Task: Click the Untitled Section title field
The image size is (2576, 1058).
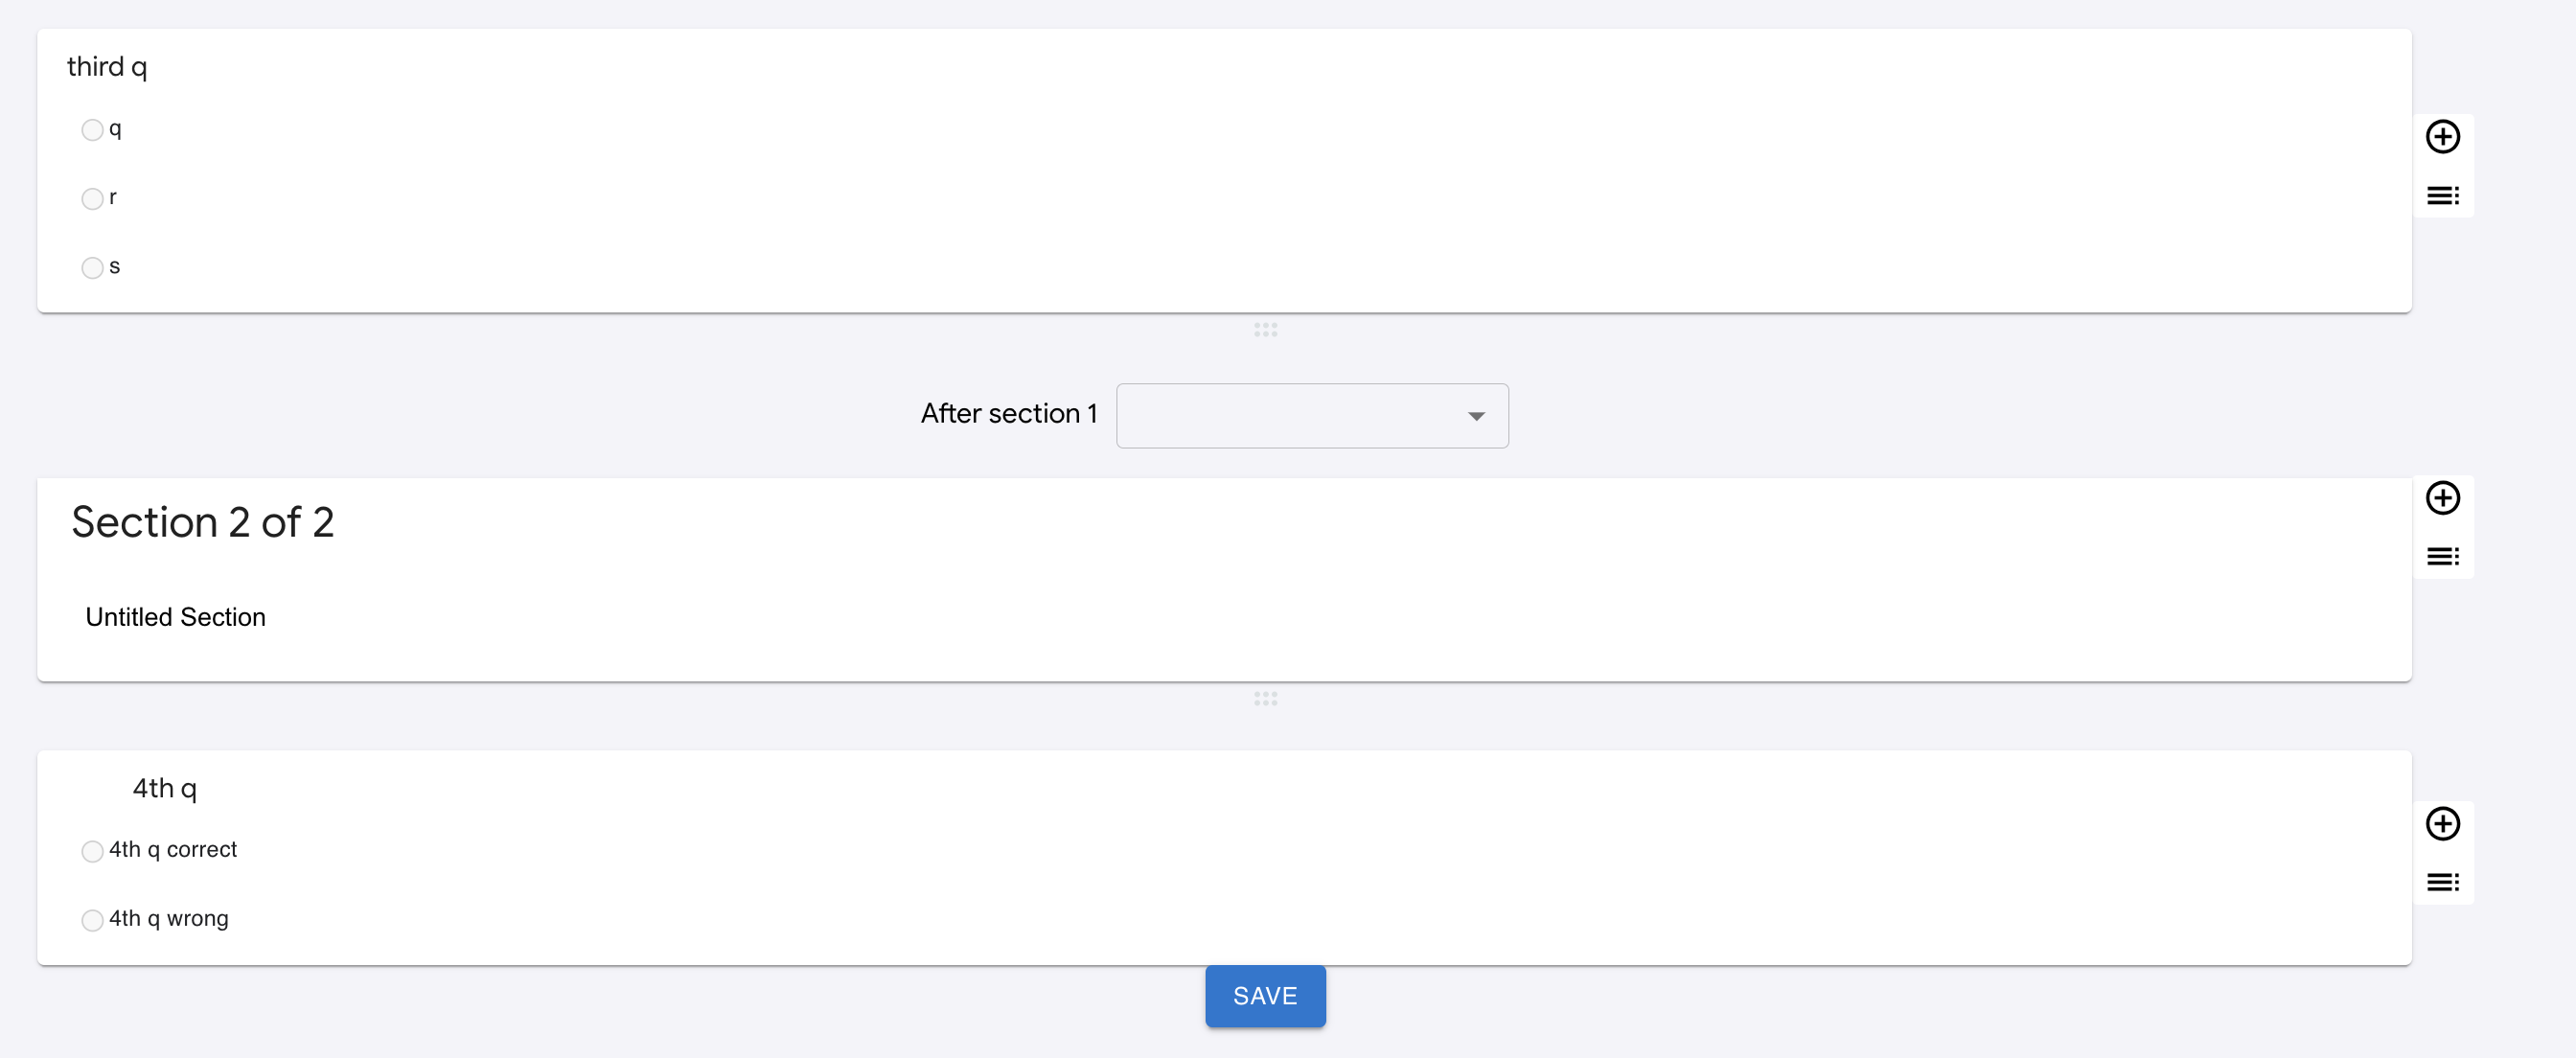Action: [x=176, y=617]
